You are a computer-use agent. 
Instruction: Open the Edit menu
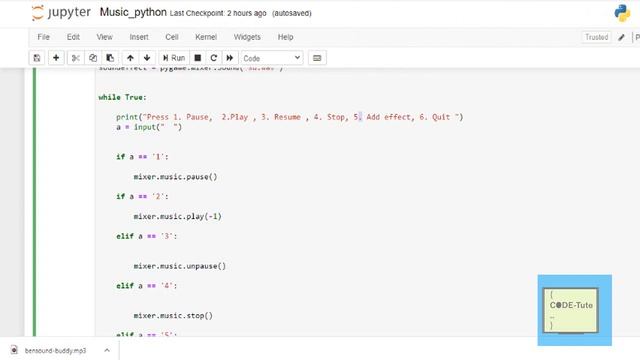pos(73,37)
